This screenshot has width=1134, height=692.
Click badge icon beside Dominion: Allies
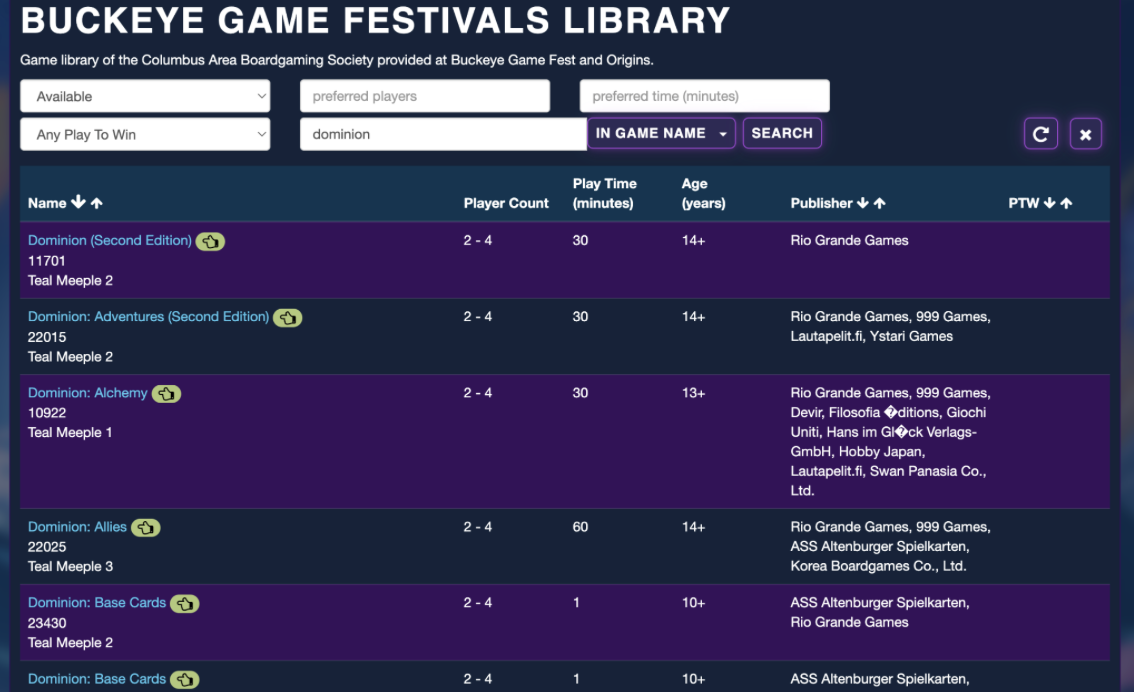tap(145, 528)
